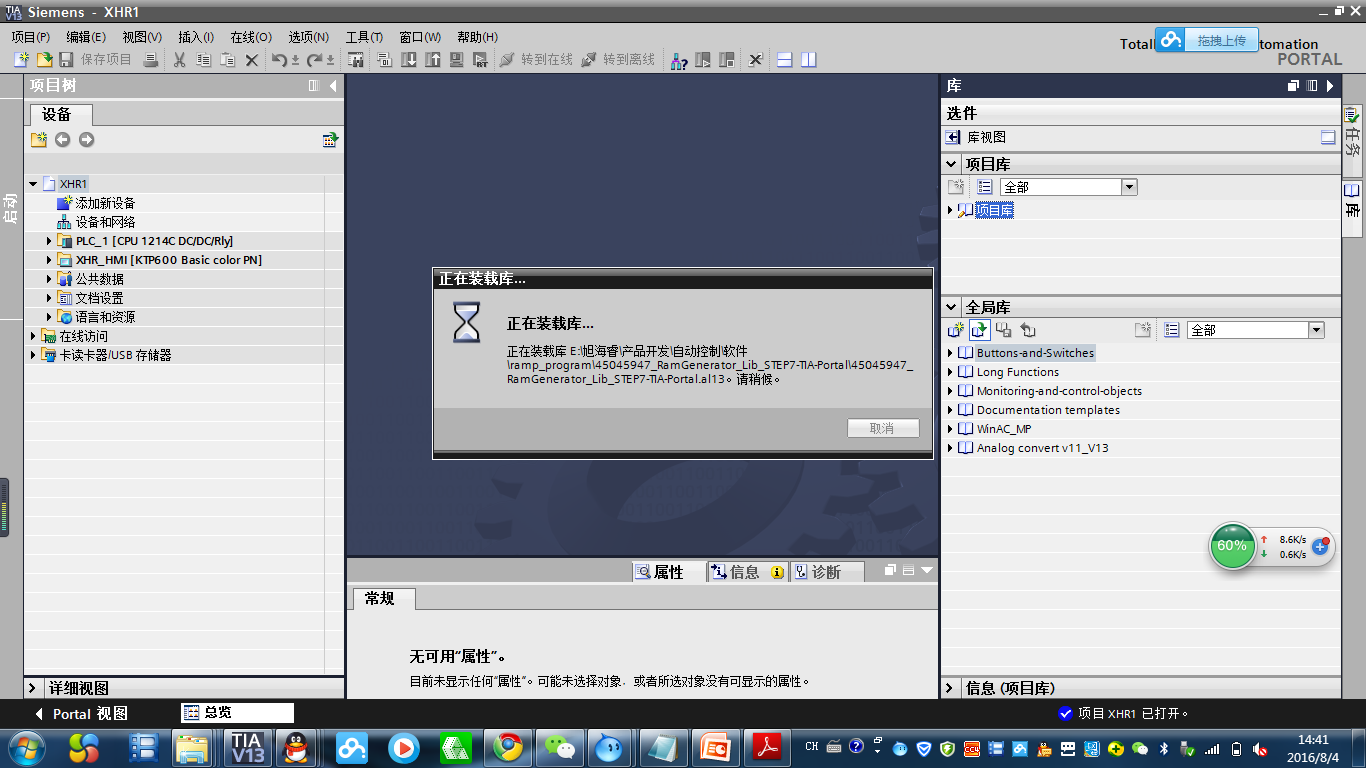1366x768 pixels.
Task: Switch to the 信息 inspector tab
Action: point(747,572)
